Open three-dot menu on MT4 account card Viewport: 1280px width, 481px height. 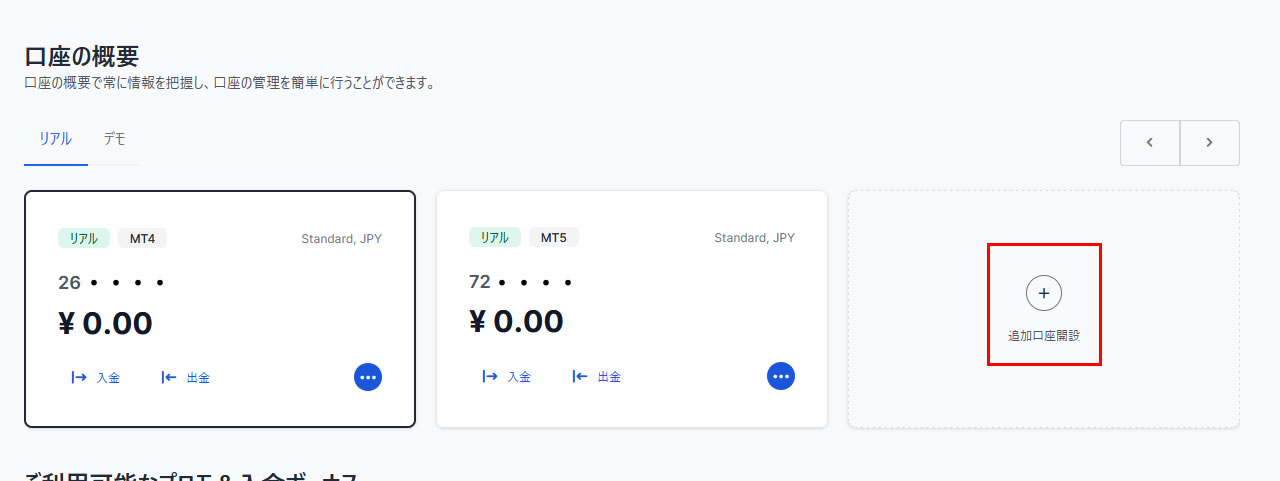368,377
